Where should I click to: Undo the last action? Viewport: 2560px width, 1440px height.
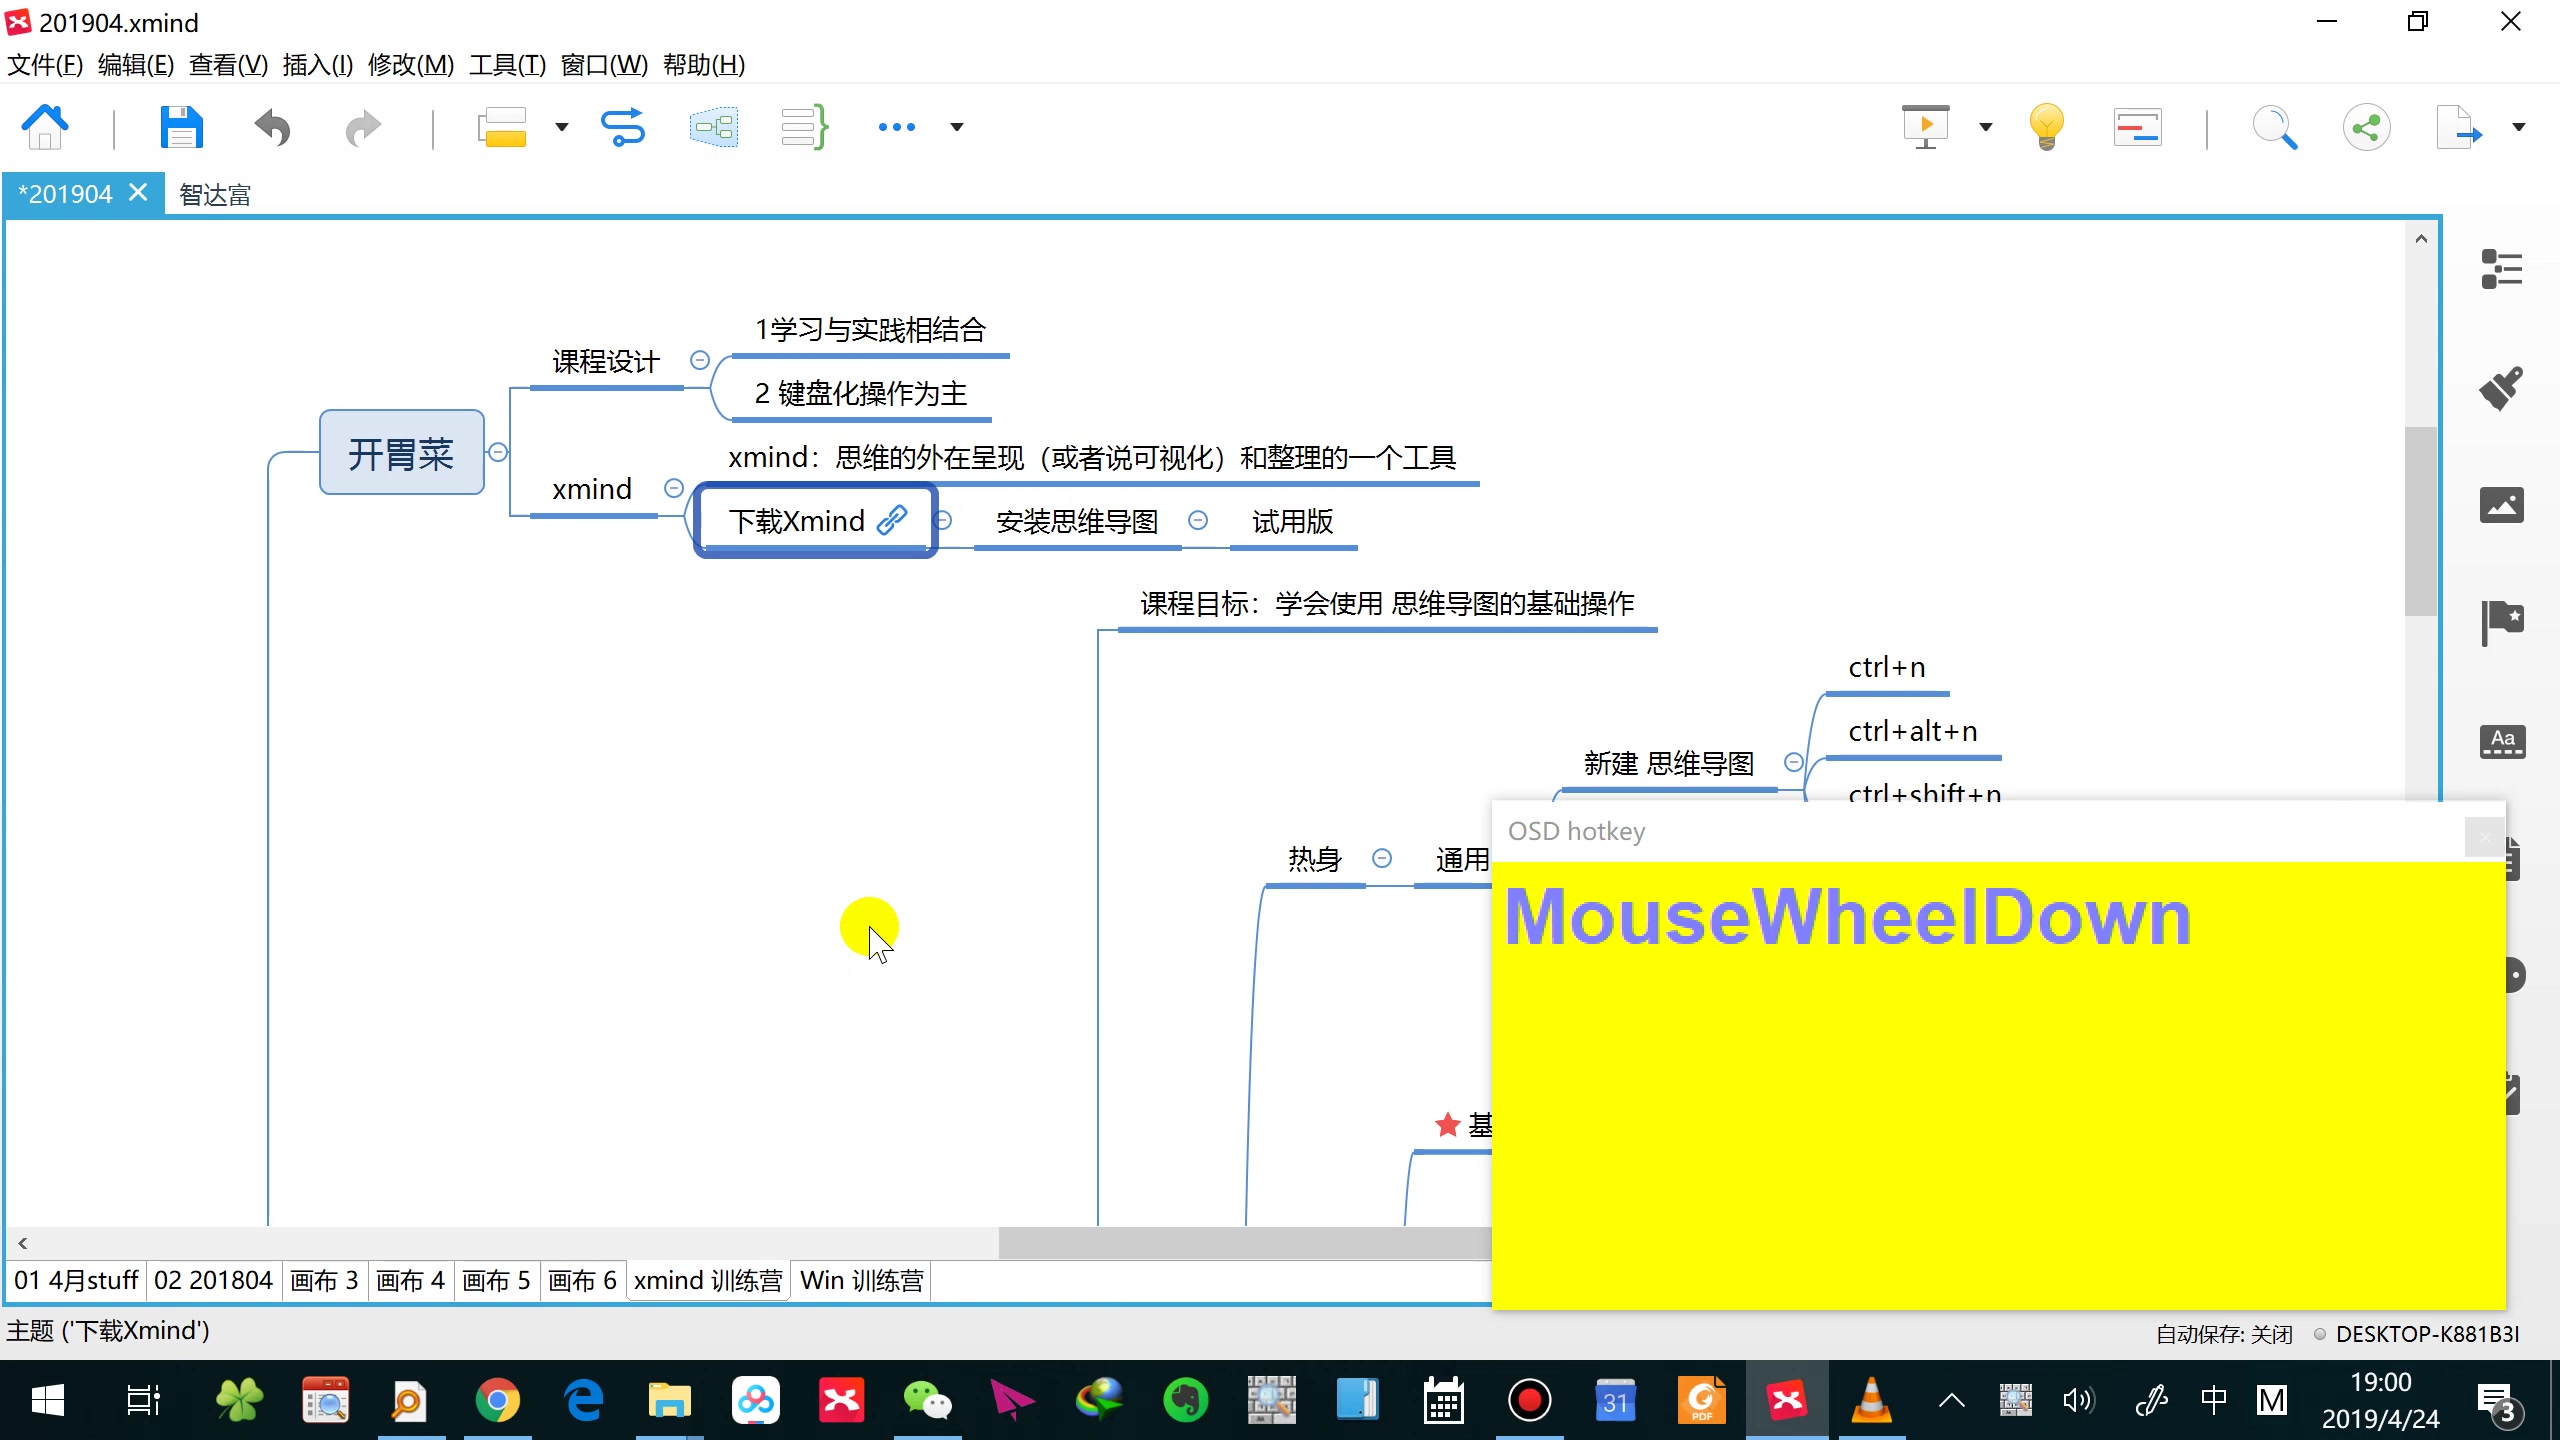point(272,127)
